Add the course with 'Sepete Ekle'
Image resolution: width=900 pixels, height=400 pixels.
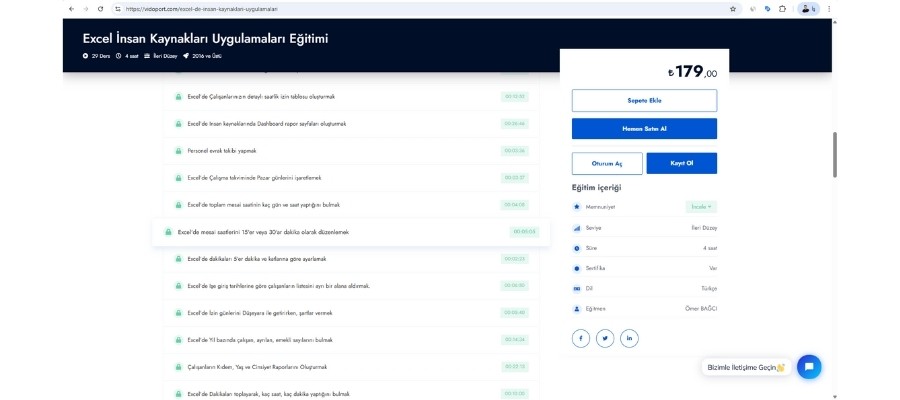tap(644, 100)
